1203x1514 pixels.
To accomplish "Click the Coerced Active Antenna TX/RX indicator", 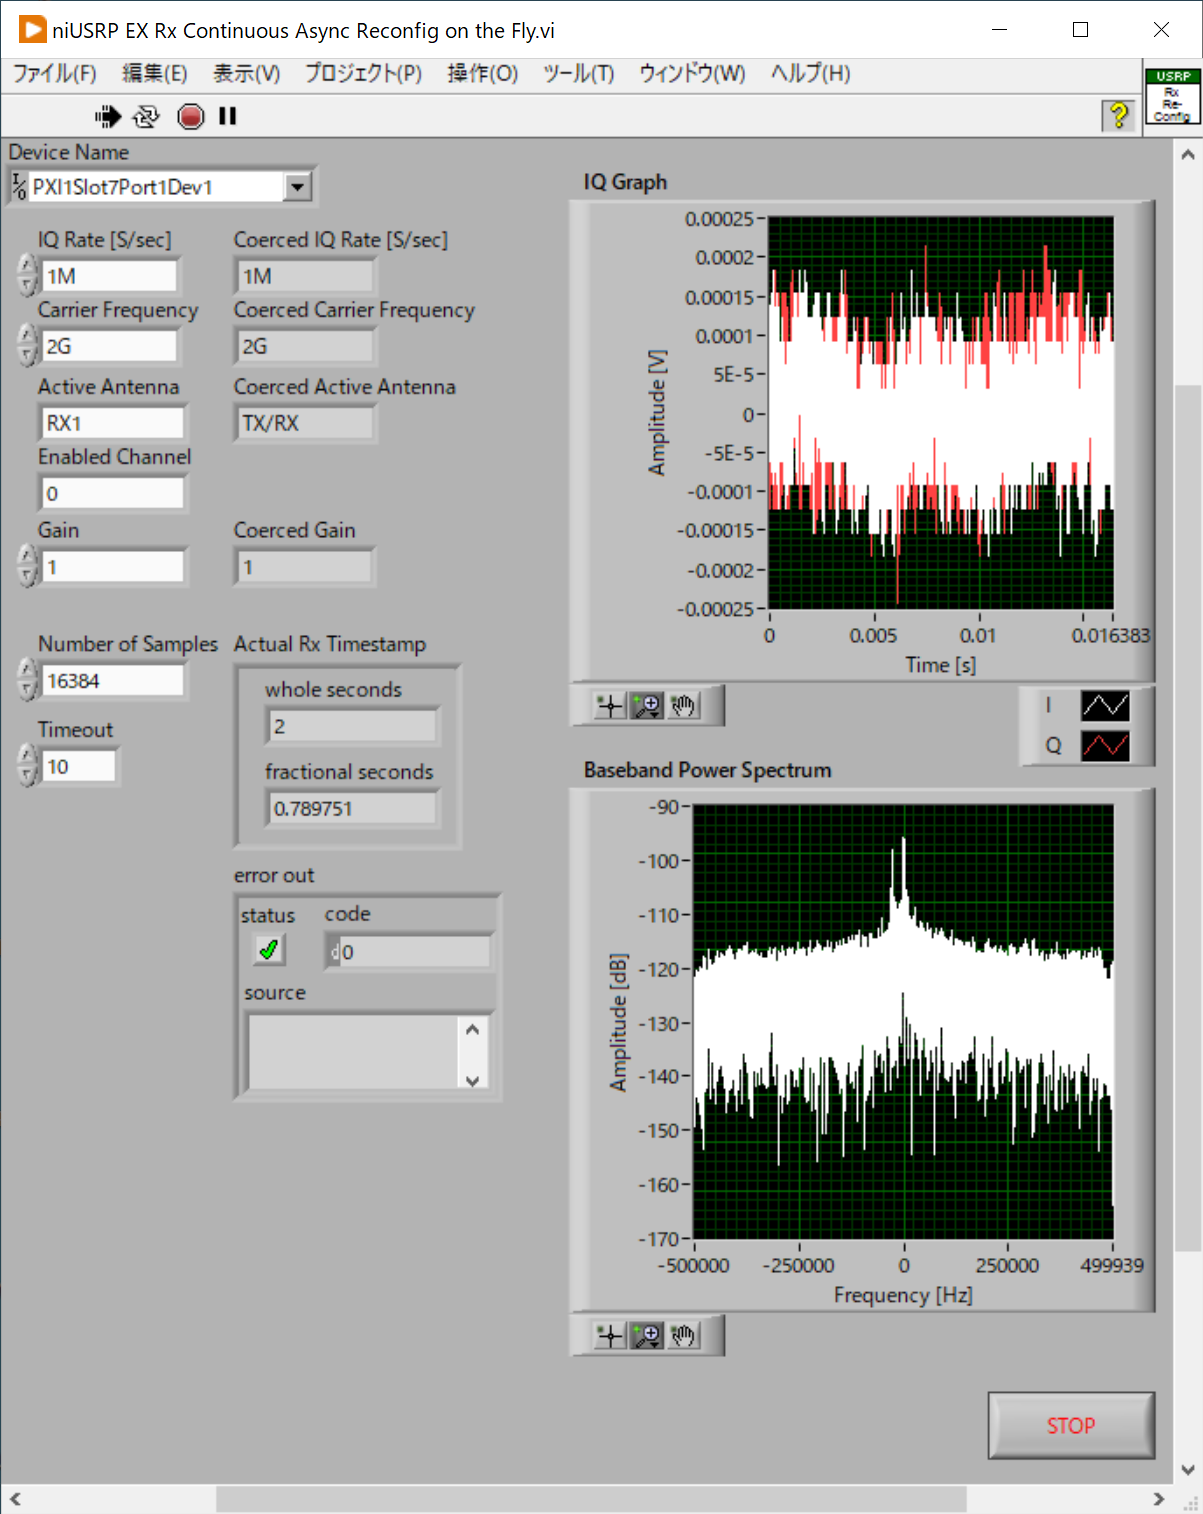I will (x=305, y=423).
